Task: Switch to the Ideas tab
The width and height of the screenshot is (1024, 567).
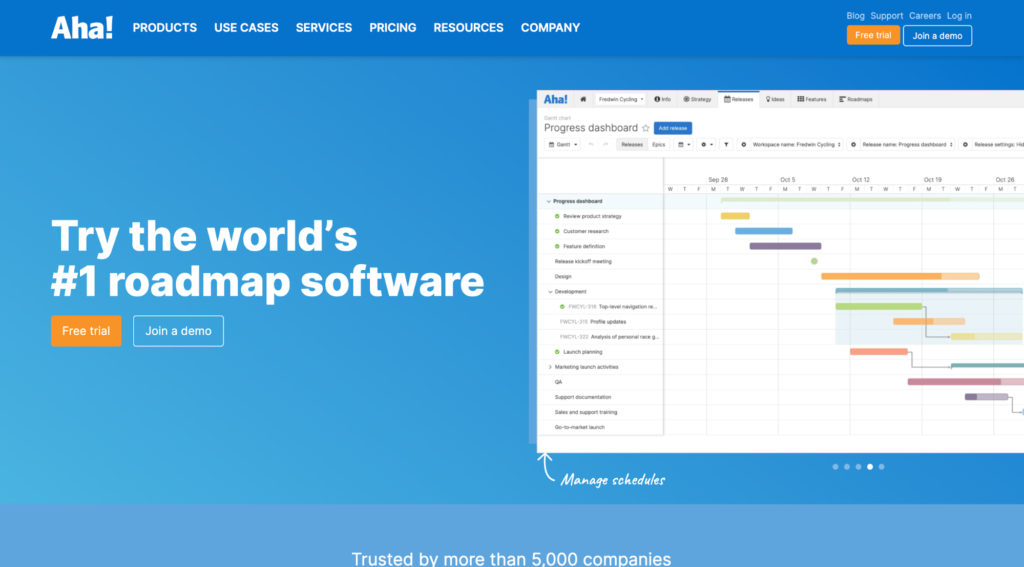Action: coord(775,99)
